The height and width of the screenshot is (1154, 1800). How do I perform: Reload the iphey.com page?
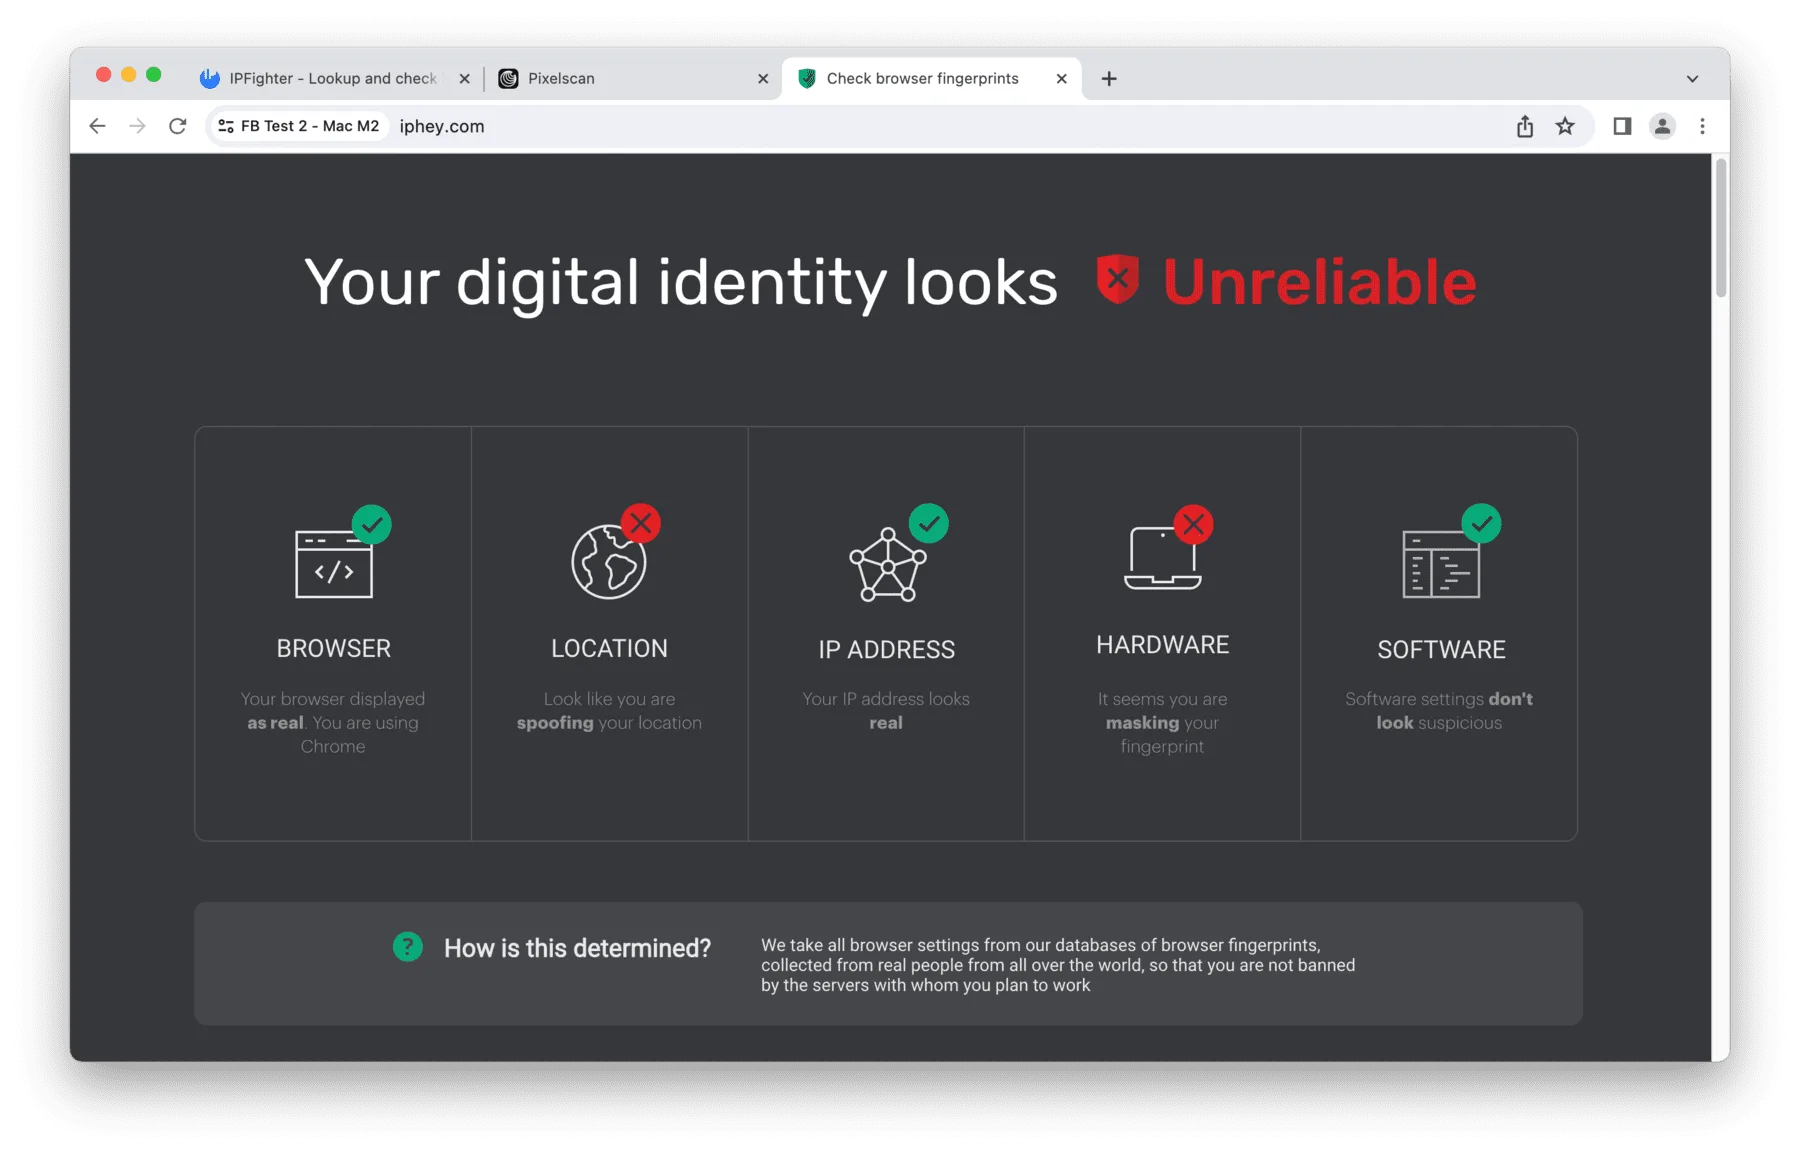coord(178,126)
